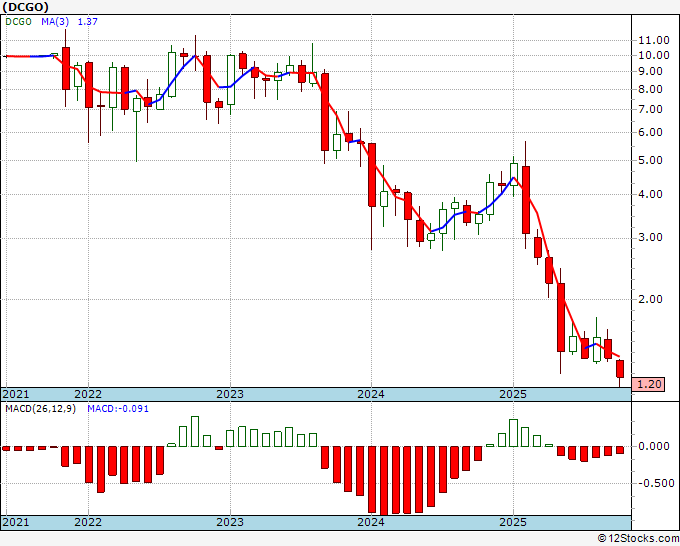Click the large red candlestick just after 2025 starts
680x546 pixels.
[526, 200]
